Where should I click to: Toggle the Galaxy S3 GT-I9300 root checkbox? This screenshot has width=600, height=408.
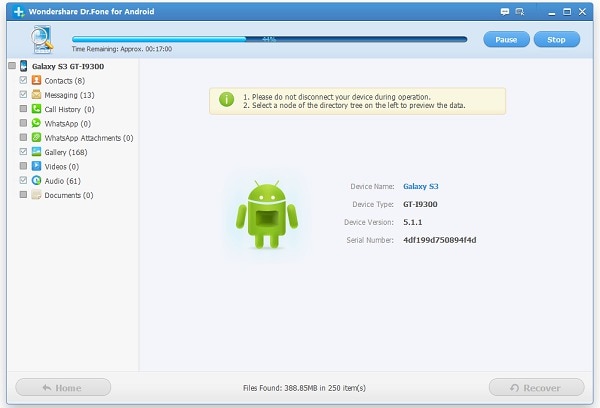[x=12, y=65]
